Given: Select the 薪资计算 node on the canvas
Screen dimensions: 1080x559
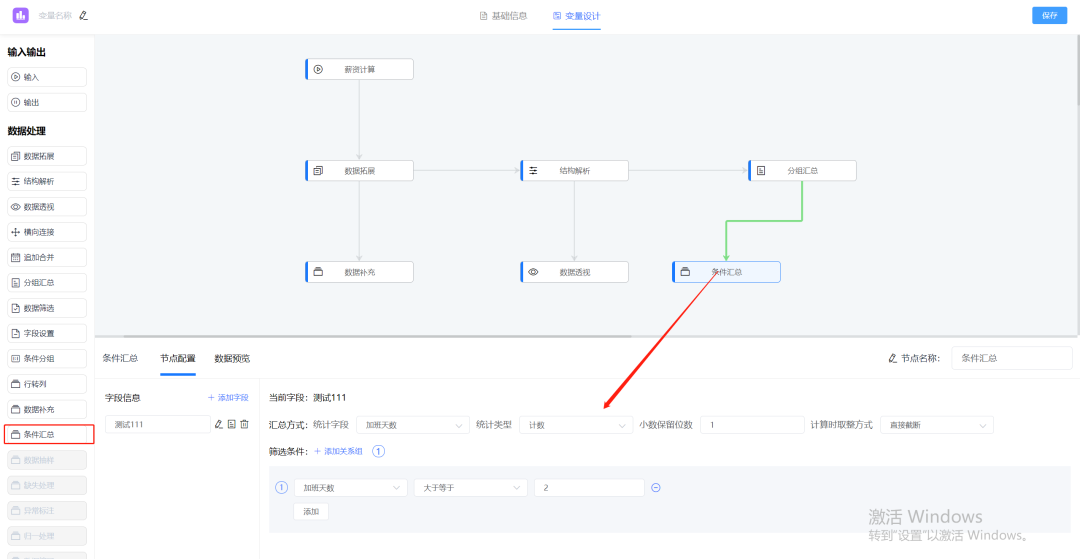Looking at the screenshot, I should 360,69.
